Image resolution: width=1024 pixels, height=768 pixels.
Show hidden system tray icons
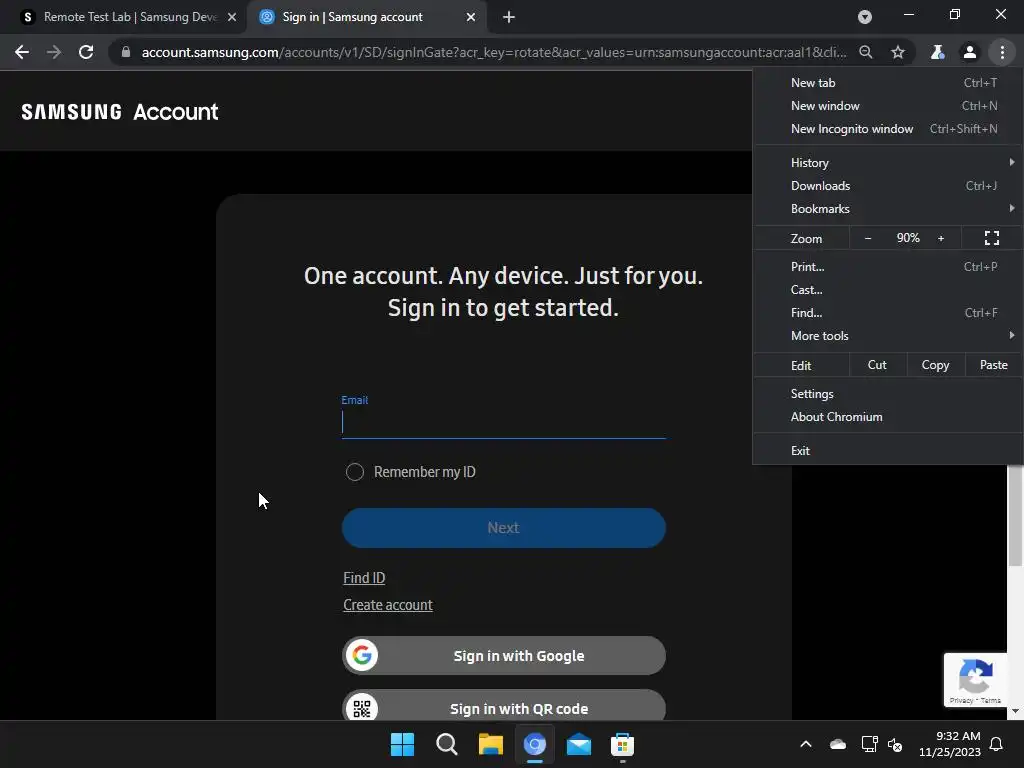pyautogui.click(x=806, y=744)
